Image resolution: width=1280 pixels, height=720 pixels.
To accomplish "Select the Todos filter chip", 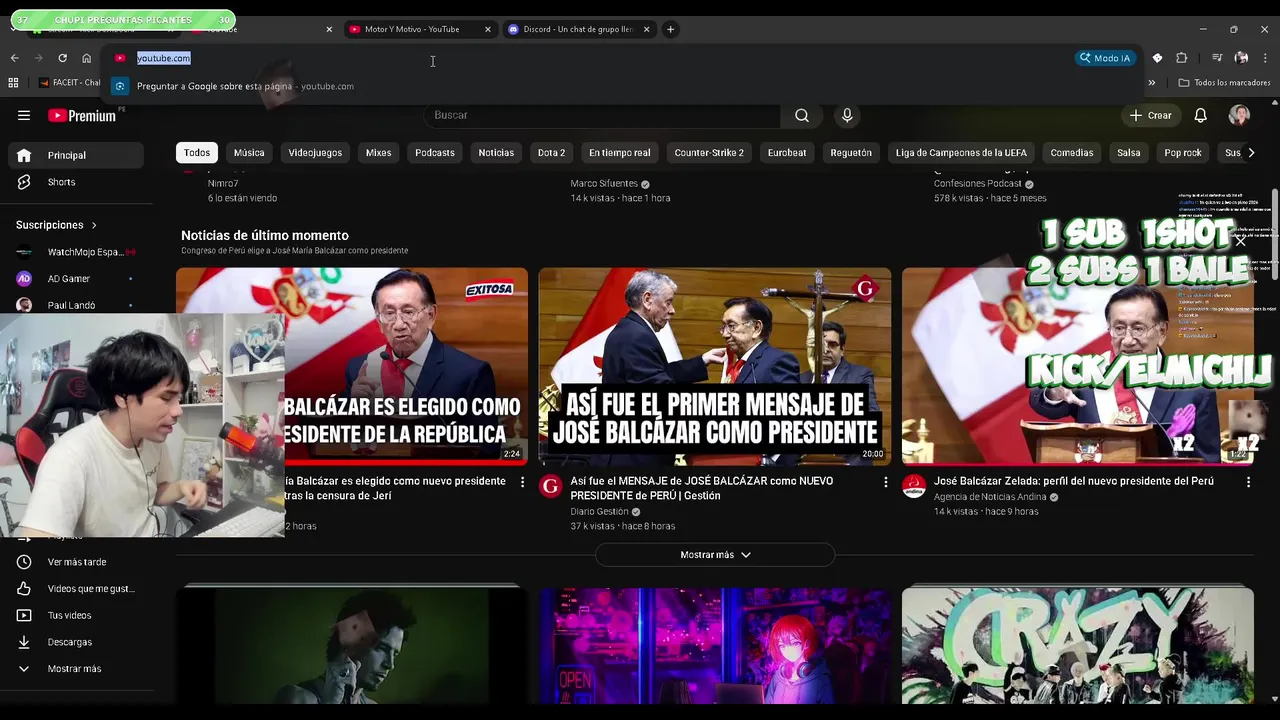I will 197,153.
